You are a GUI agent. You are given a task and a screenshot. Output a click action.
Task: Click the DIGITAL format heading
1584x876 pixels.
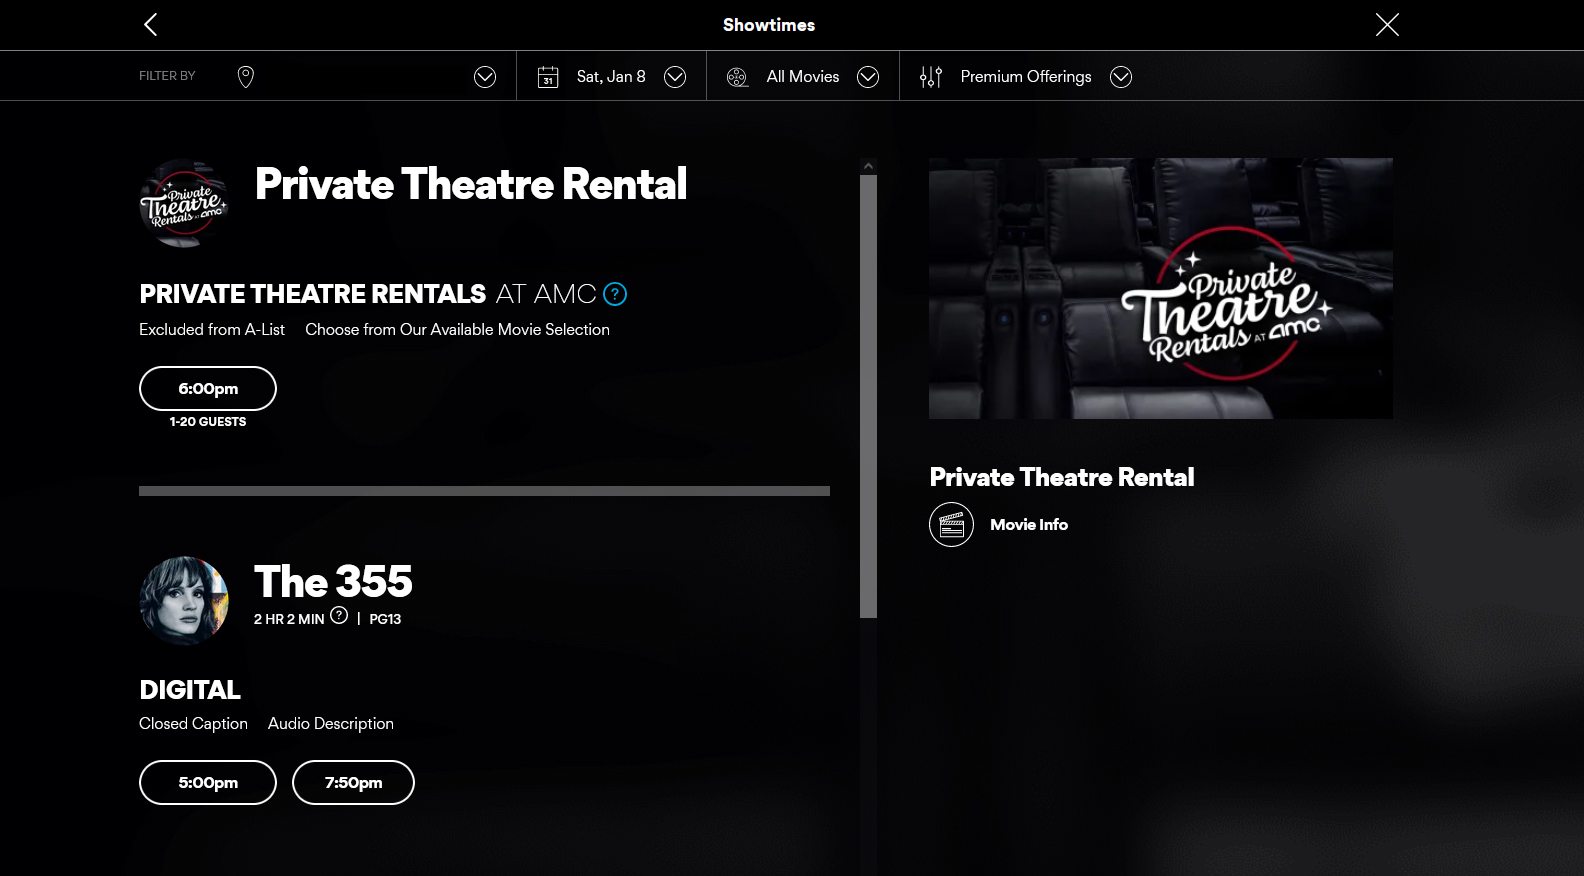coord(190,690)
